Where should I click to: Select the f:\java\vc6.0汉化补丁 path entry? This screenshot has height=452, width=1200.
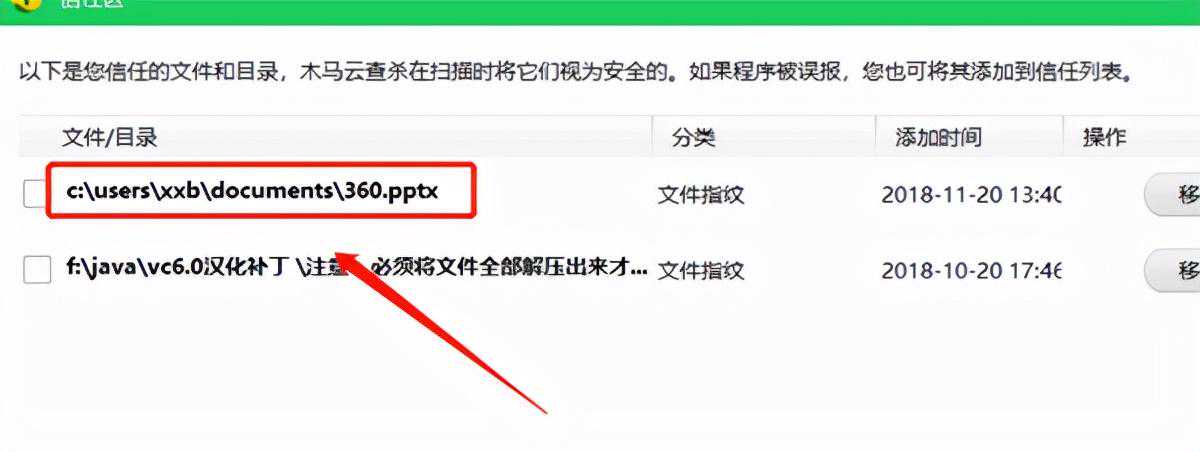pyautogui.click(x=357, y=268)
